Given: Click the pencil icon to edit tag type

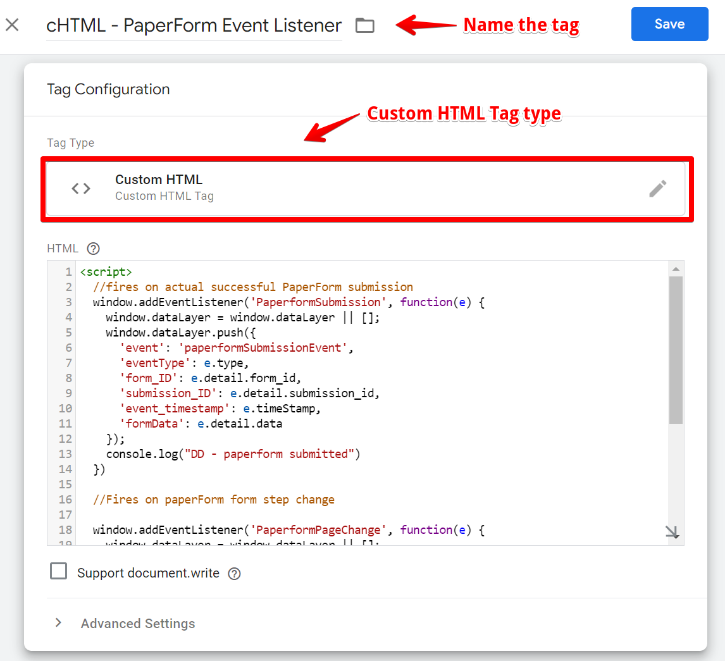Looking at the screenshot, I should pyautogui.click(x=657, y=188).
